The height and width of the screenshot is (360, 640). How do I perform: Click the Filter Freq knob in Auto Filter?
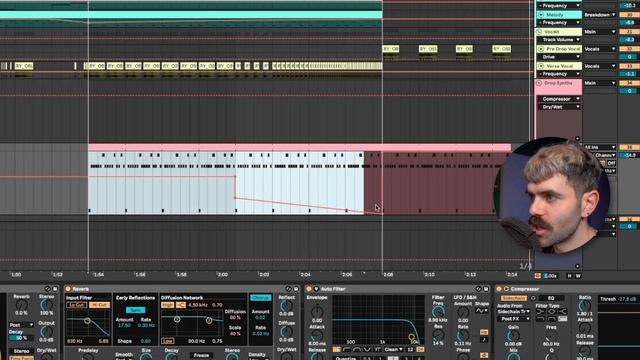coord(438,312)
